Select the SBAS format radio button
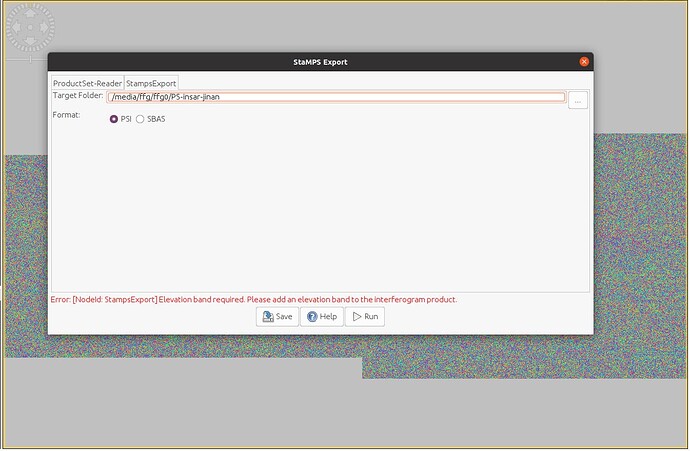Viewport: 690px width, 451px height. coord(140,119)
